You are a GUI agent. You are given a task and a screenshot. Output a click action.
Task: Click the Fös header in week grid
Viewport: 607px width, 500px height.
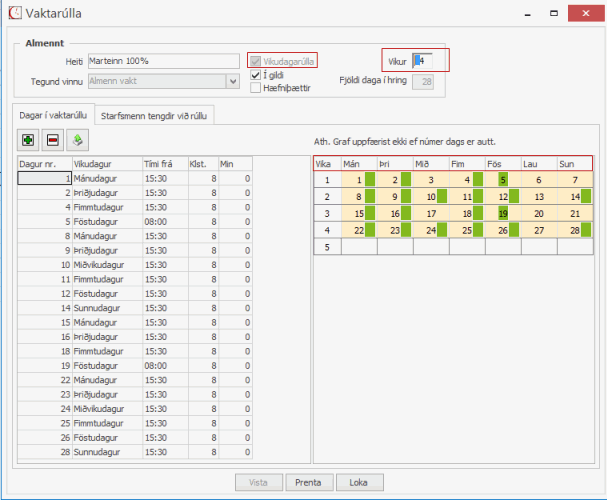click(503, 164)
